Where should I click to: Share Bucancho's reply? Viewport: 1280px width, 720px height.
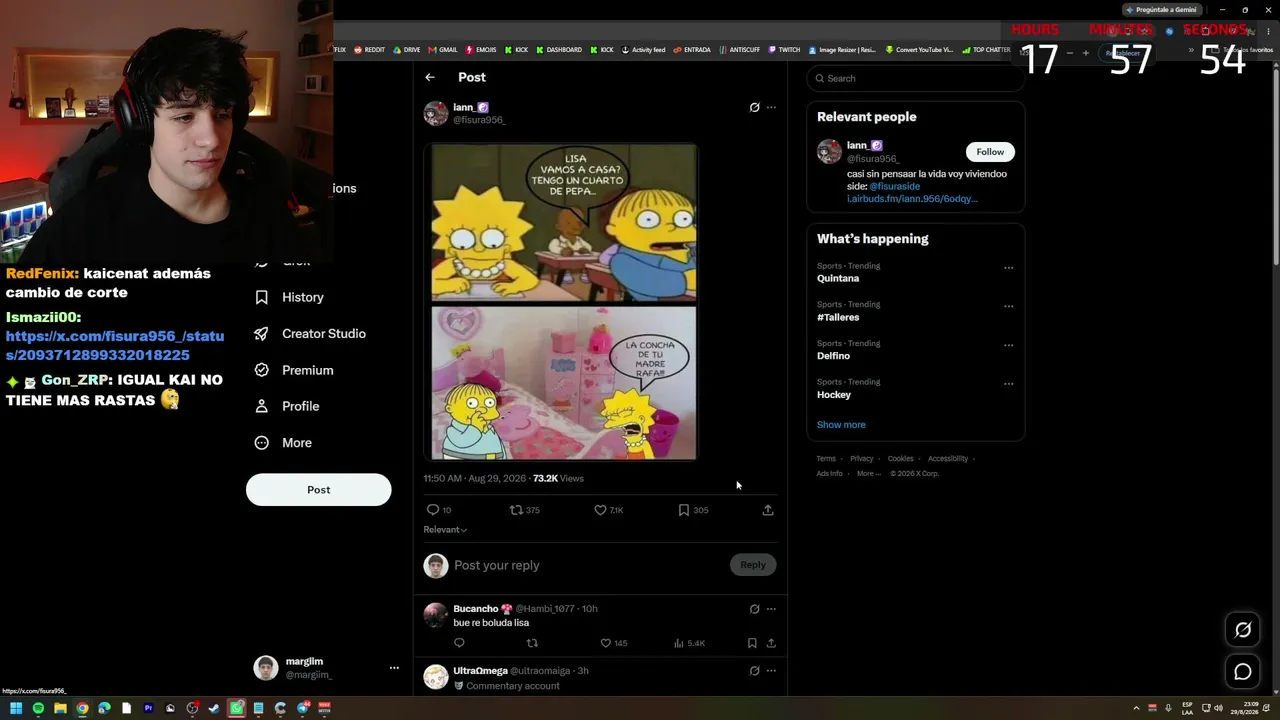[771, 643]
